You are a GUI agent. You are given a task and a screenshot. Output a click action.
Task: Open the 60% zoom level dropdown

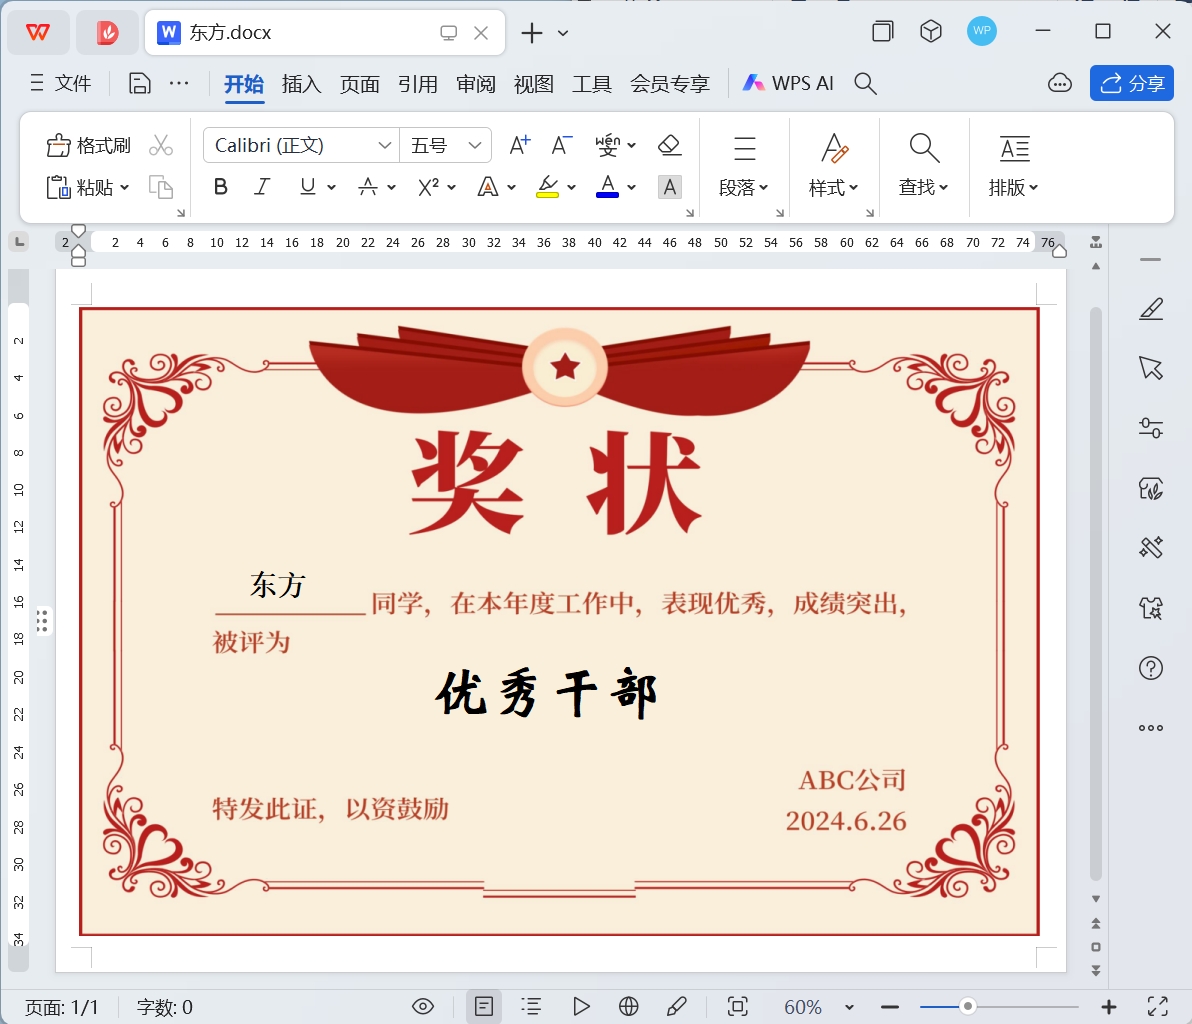tap(849, 1007)
